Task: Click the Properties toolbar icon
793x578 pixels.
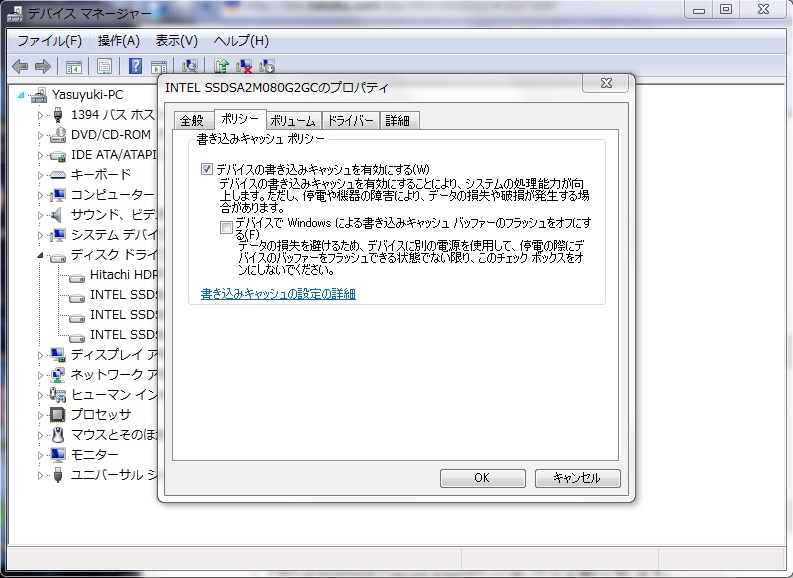Action: [x=104, y=66]
